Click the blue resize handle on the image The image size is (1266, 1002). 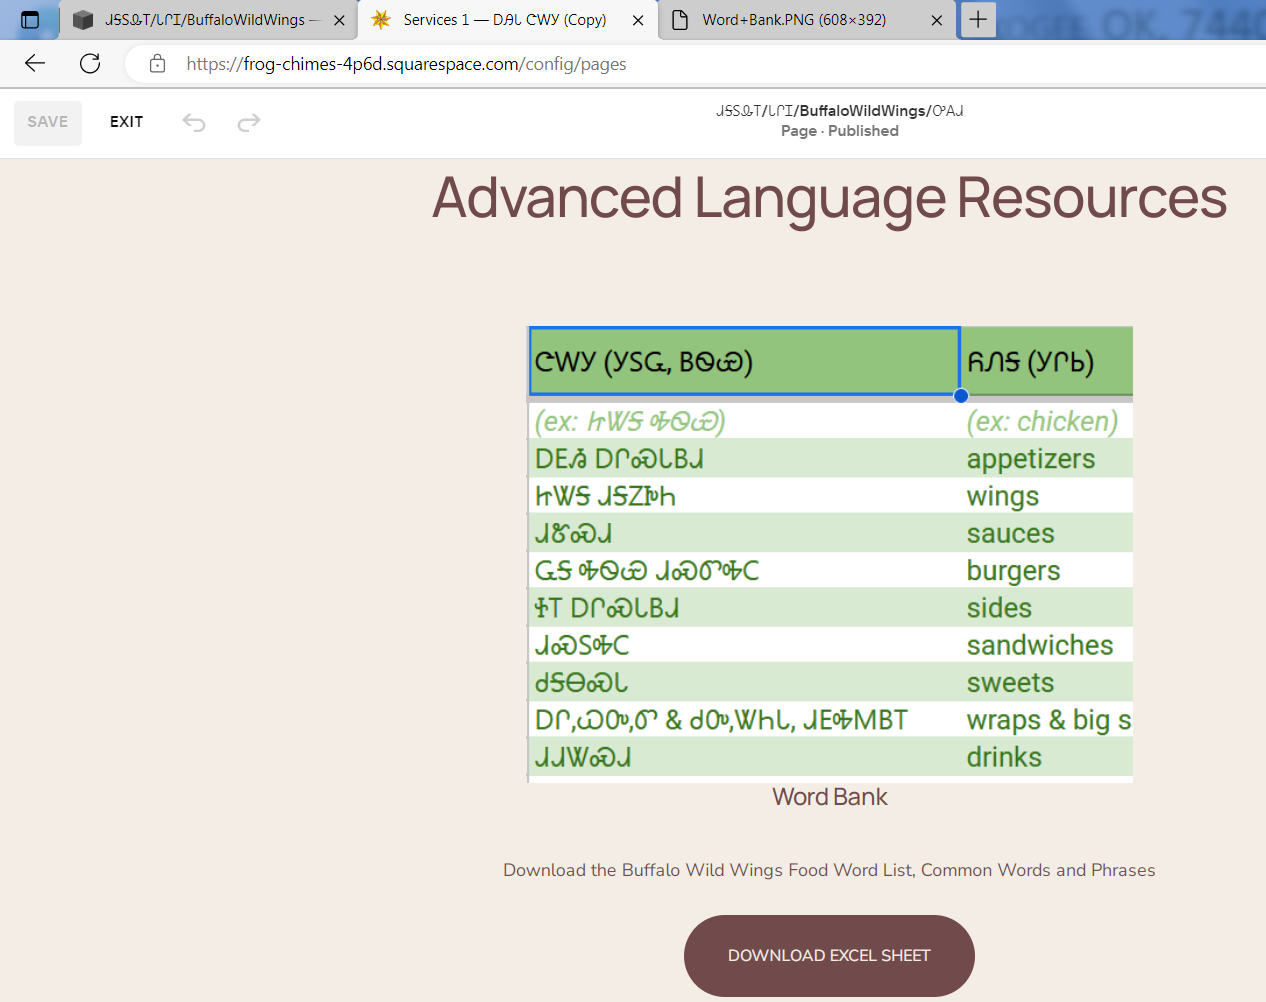[961, 396]
